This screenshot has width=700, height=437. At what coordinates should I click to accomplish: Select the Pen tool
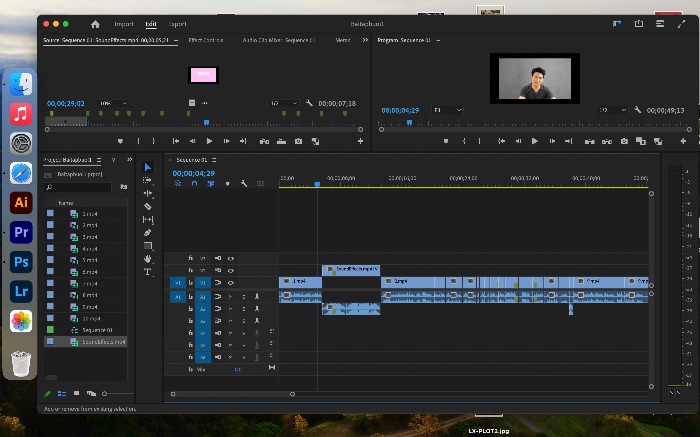tap(148, 233)
